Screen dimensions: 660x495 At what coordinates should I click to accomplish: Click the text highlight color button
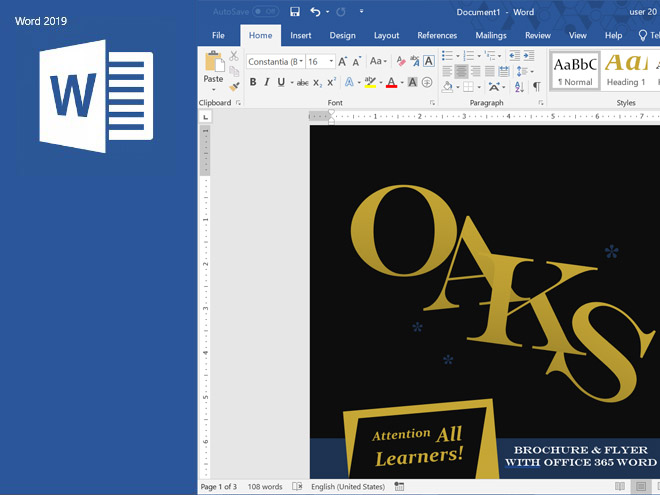(370, 82)
